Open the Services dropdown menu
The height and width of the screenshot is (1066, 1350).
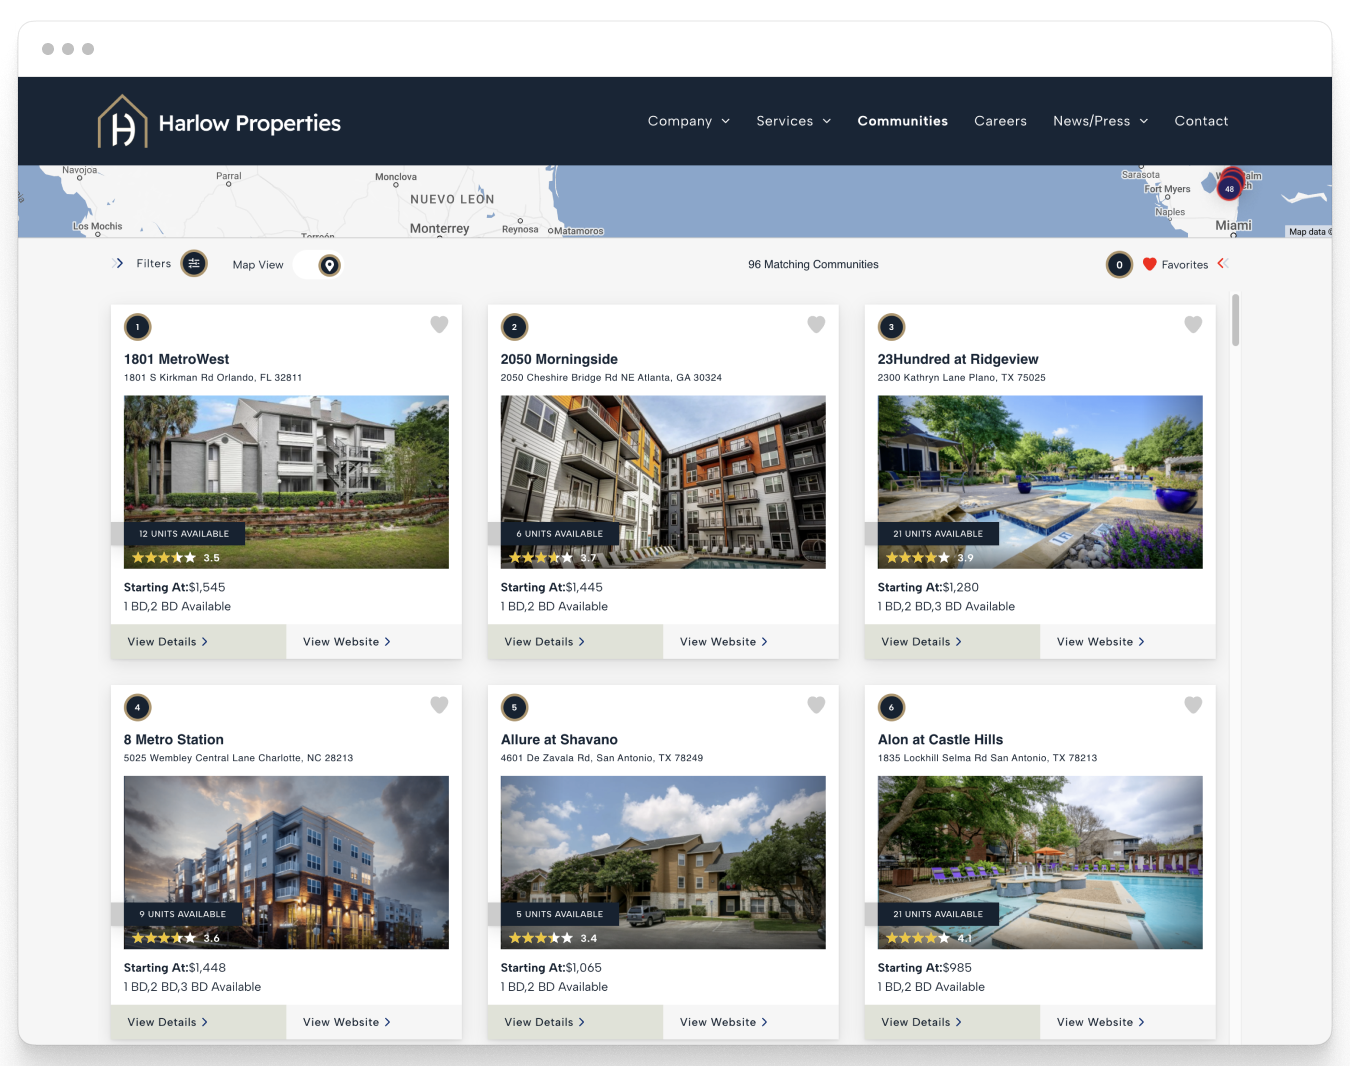(794, 121)
